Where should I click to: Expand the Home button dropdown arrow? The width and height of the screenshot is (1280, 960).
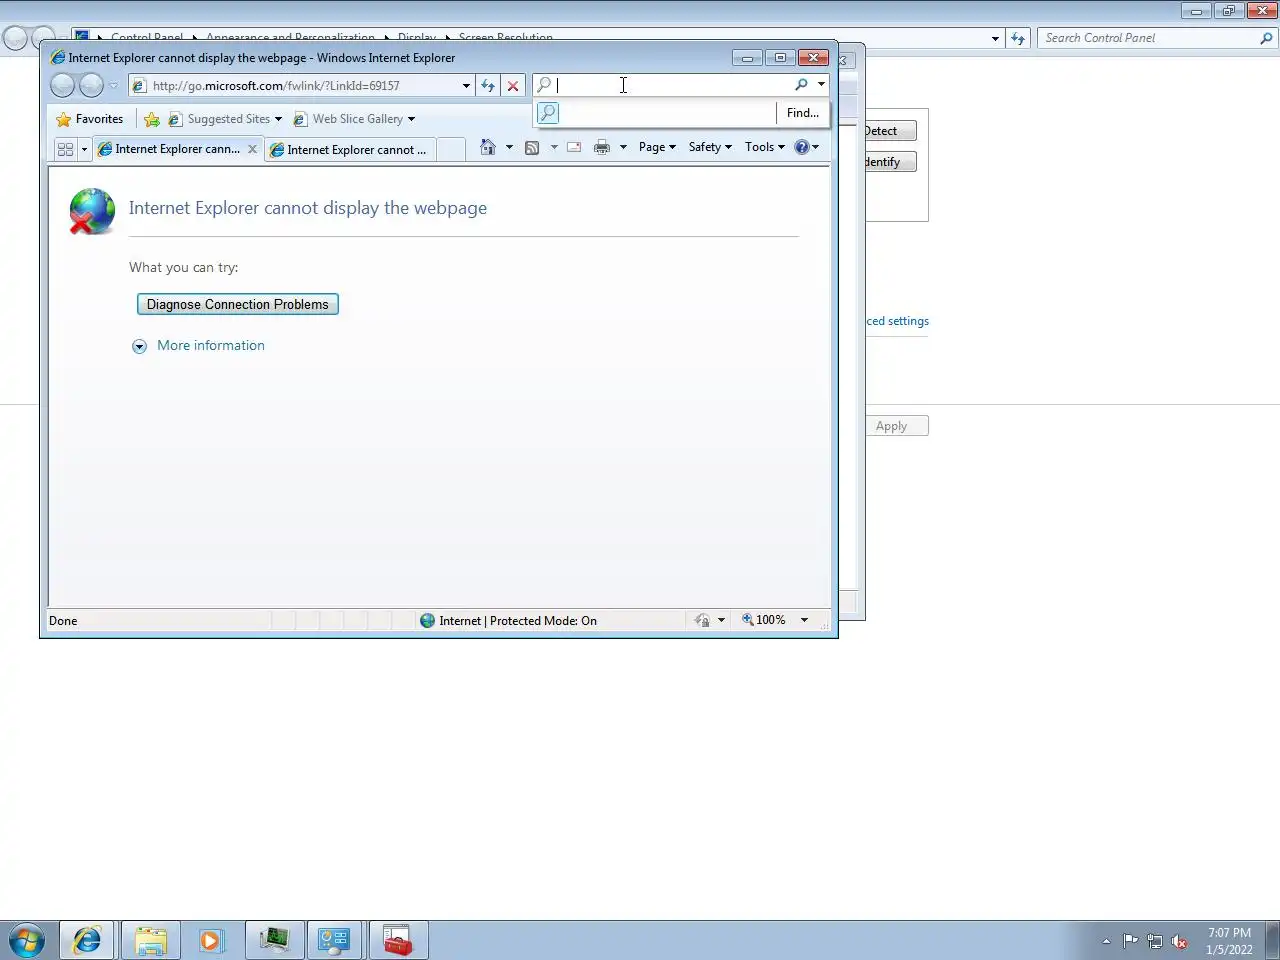click(x=509, y=147)
